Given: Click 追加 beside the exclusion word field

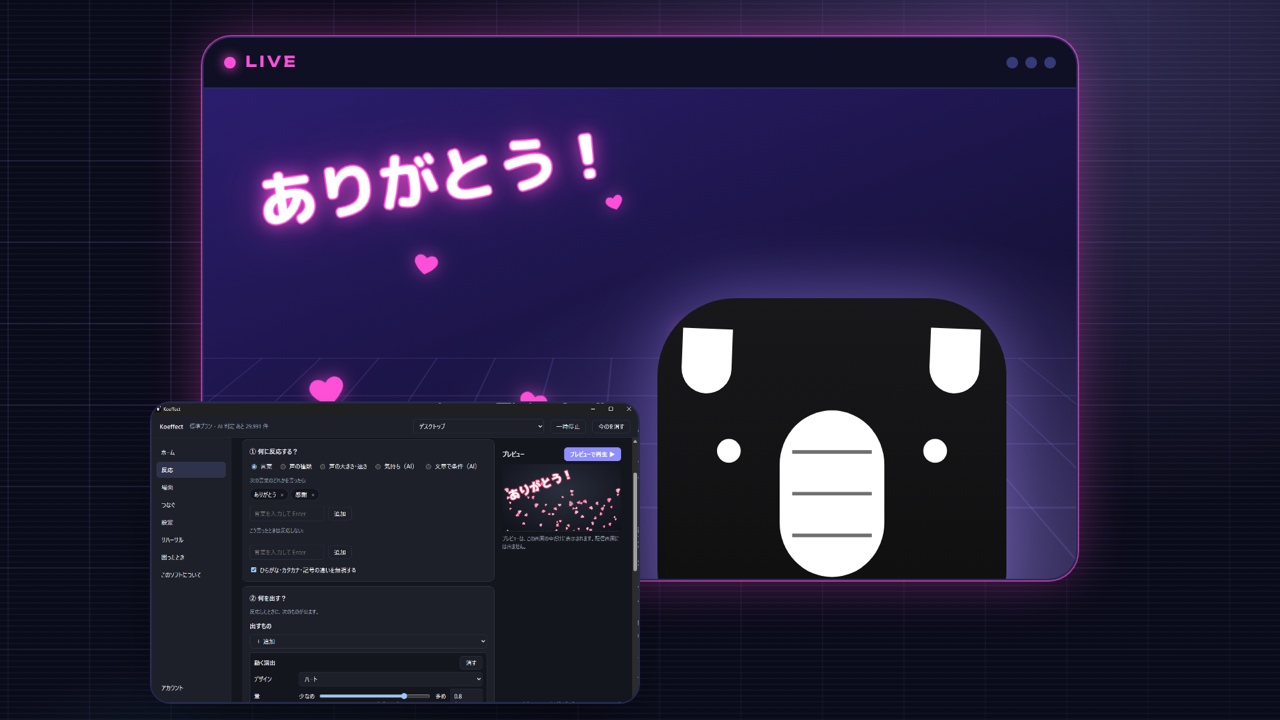Looking at the screenshot, I should click(340, 552).
